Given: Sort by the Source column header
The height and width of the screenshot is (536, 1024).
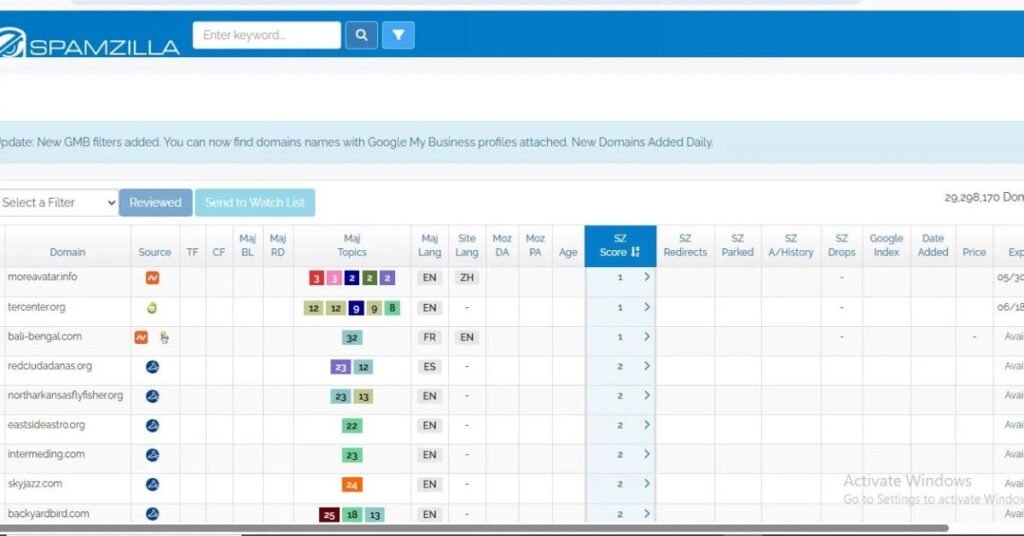Looking at the screenshot, I should tap(155, 252).
